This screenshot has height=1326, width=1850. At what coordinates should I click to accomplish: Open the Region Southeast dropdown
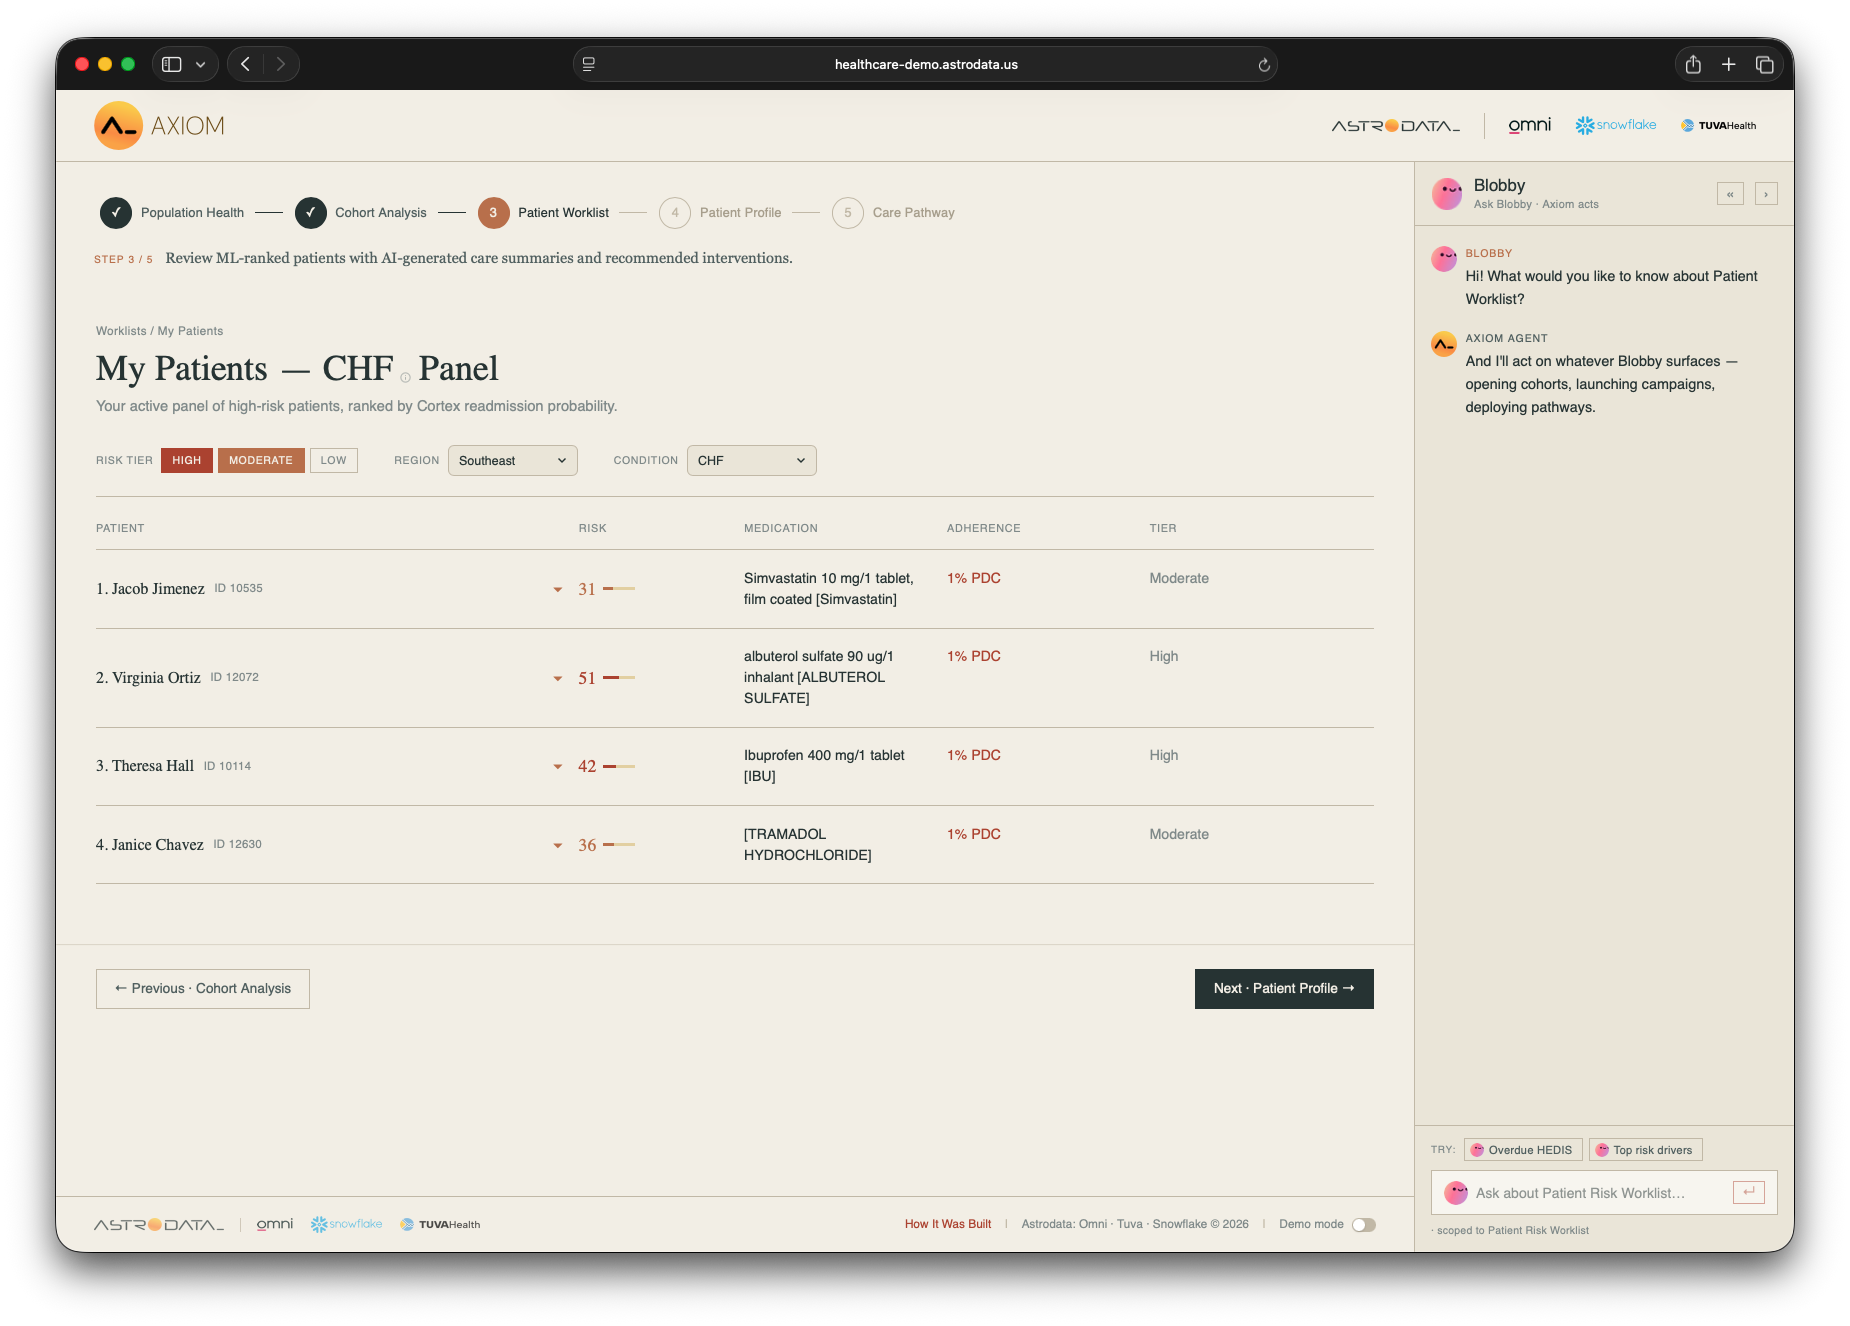point(512,460)
